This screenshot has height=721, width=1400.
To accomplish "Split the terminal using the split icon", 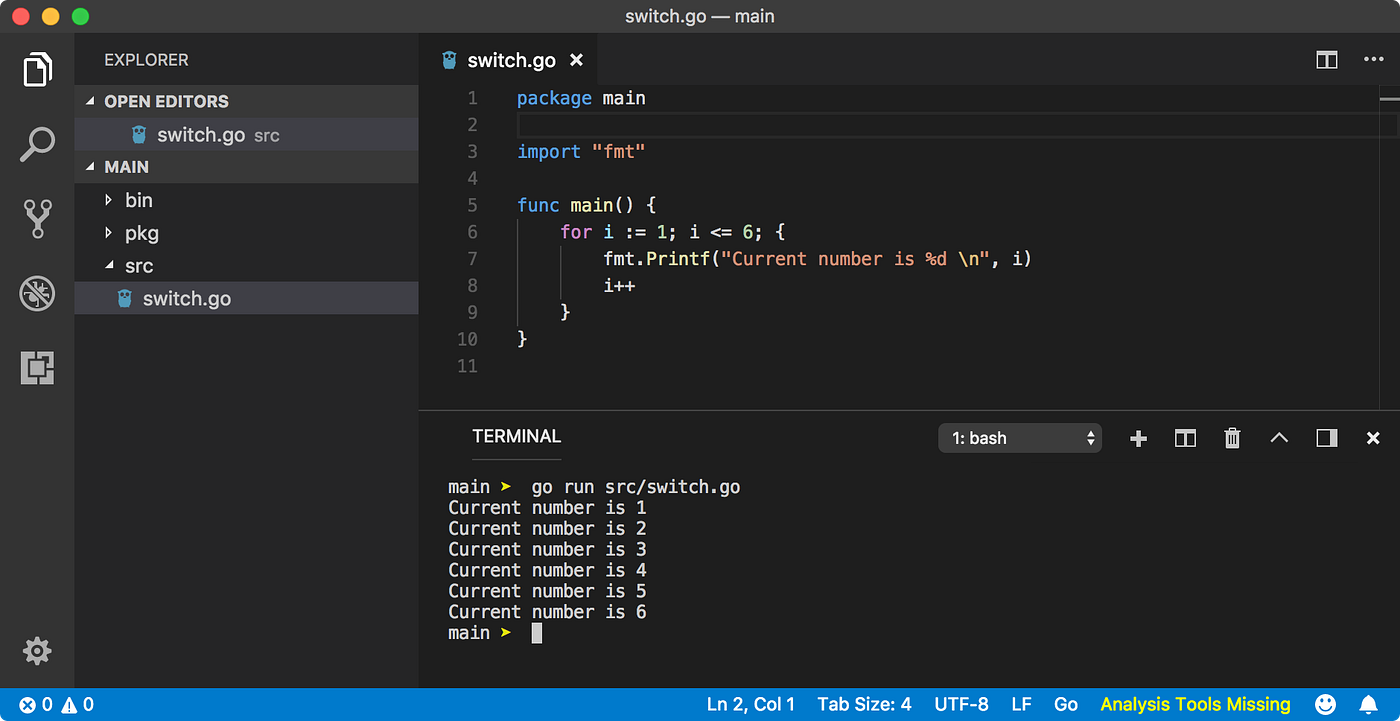I will 1185,438.
